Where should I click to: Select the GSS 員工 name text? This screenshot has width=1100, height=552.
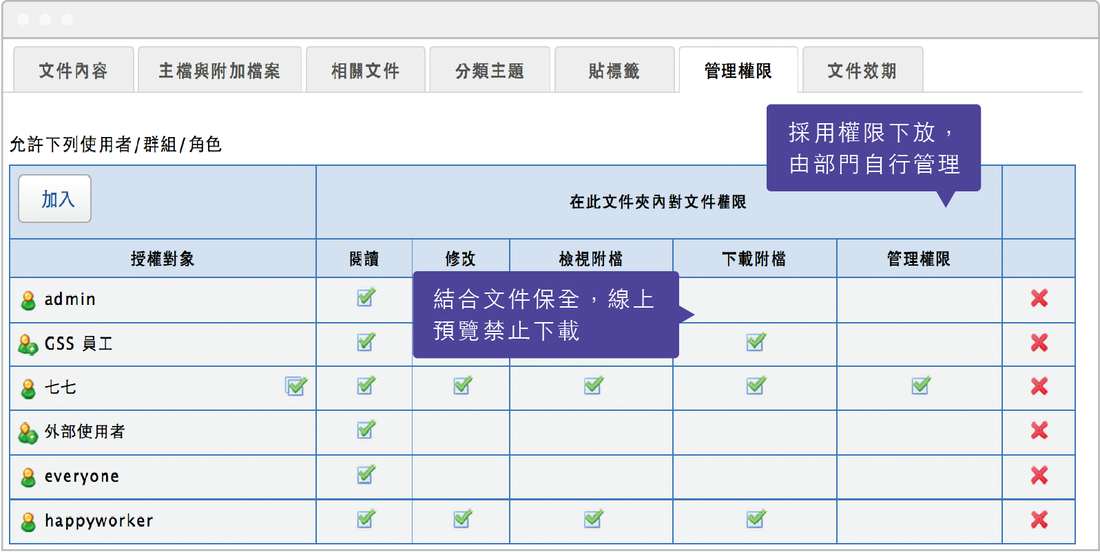(79, 344)
